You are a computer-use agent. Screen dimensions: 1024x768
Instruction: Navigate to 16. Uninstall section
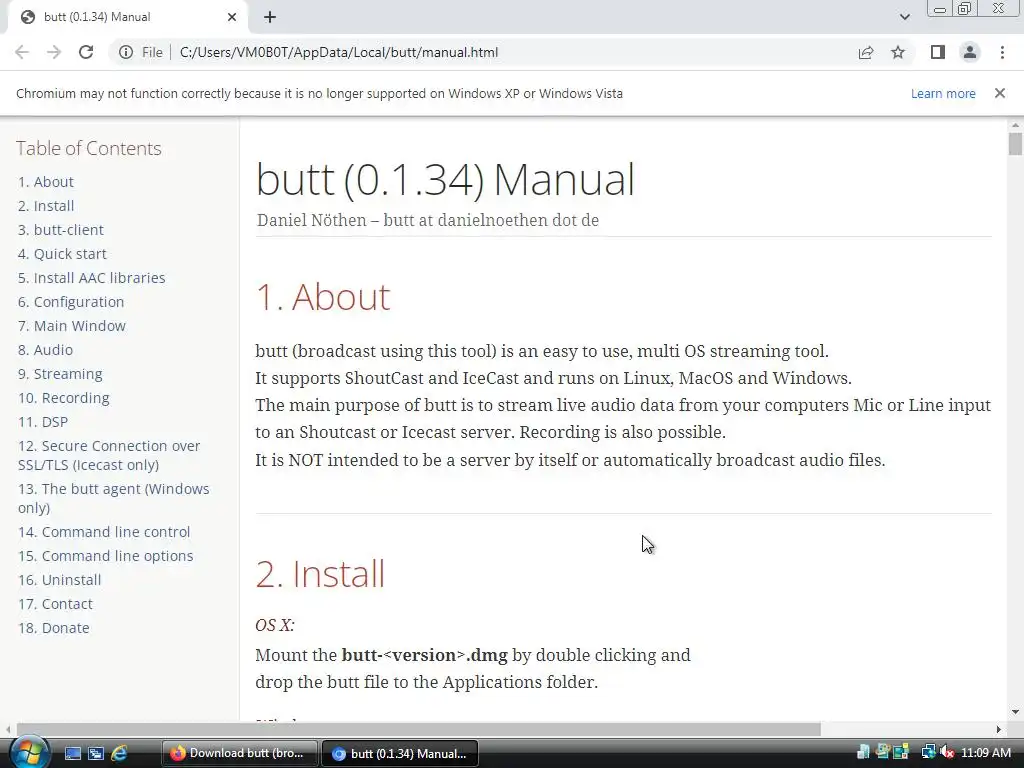pyautogui.click(x=59, y=580)
